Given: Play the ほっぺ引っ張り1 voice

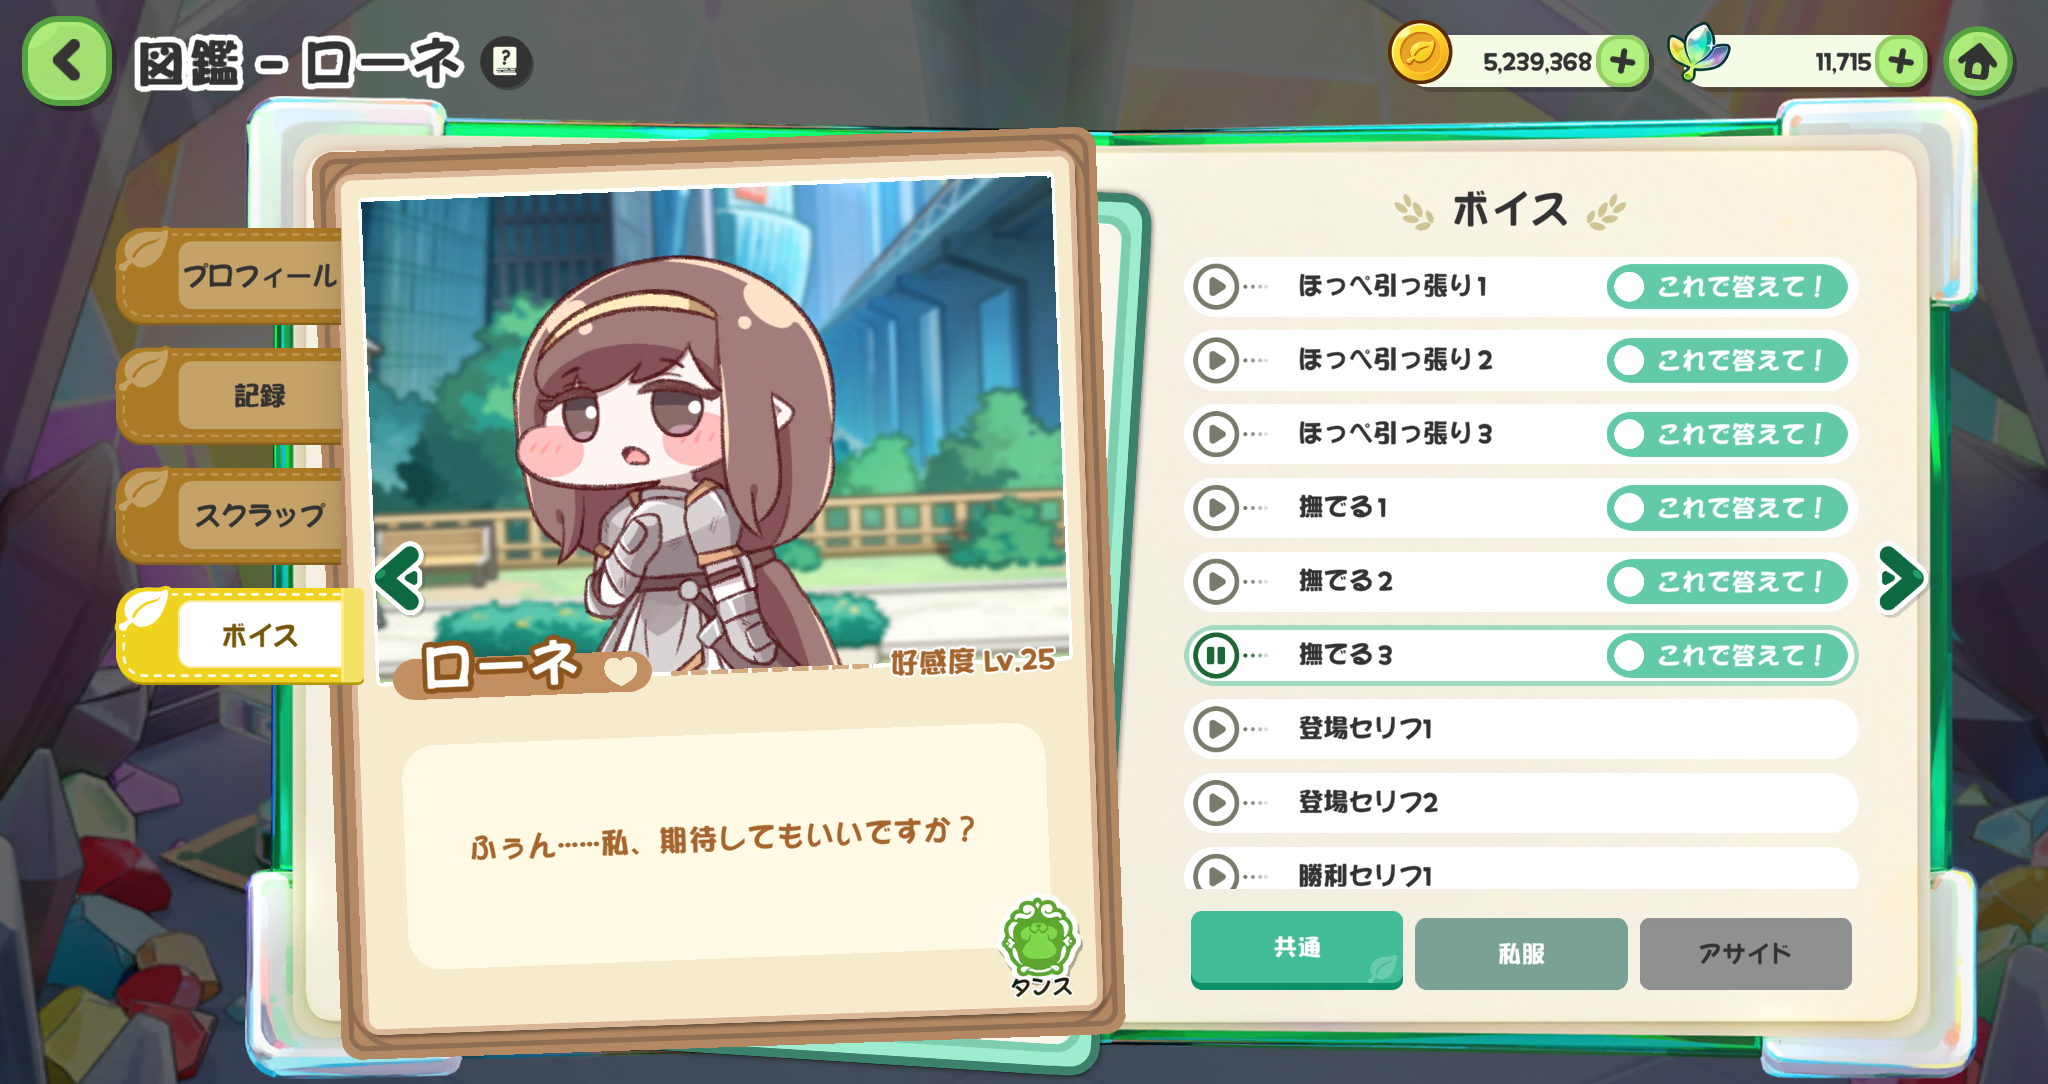Looking at the screenshot, I should [1217, 287].
